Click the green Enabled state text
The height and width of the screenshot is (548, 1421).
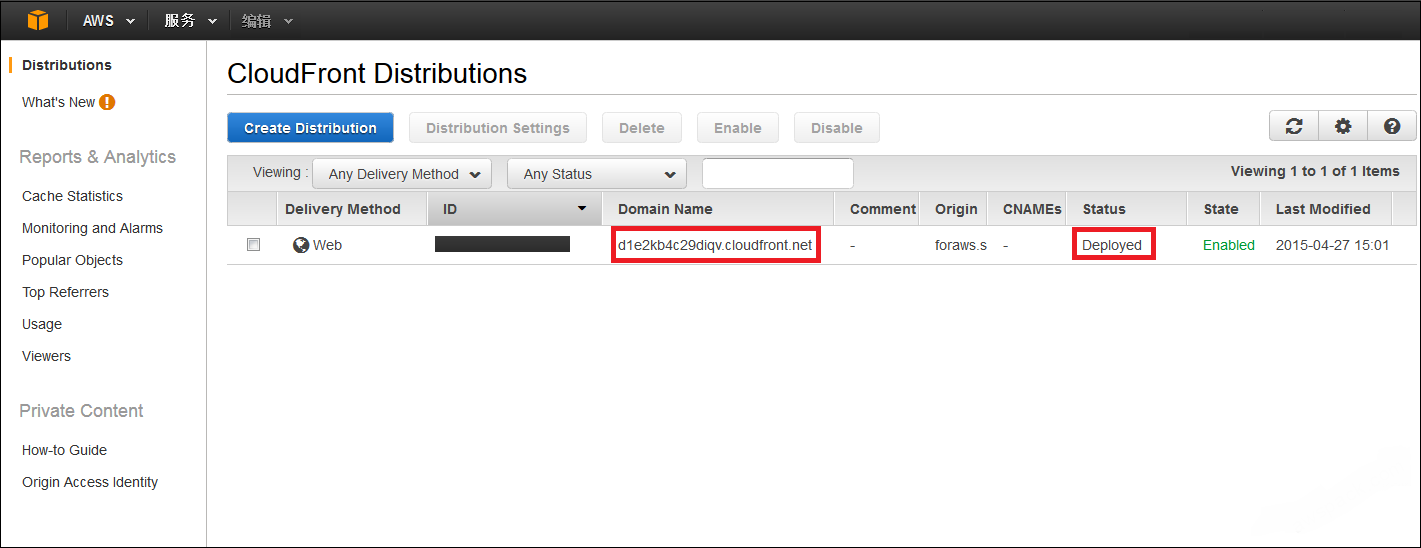(x=1229, y=245)
